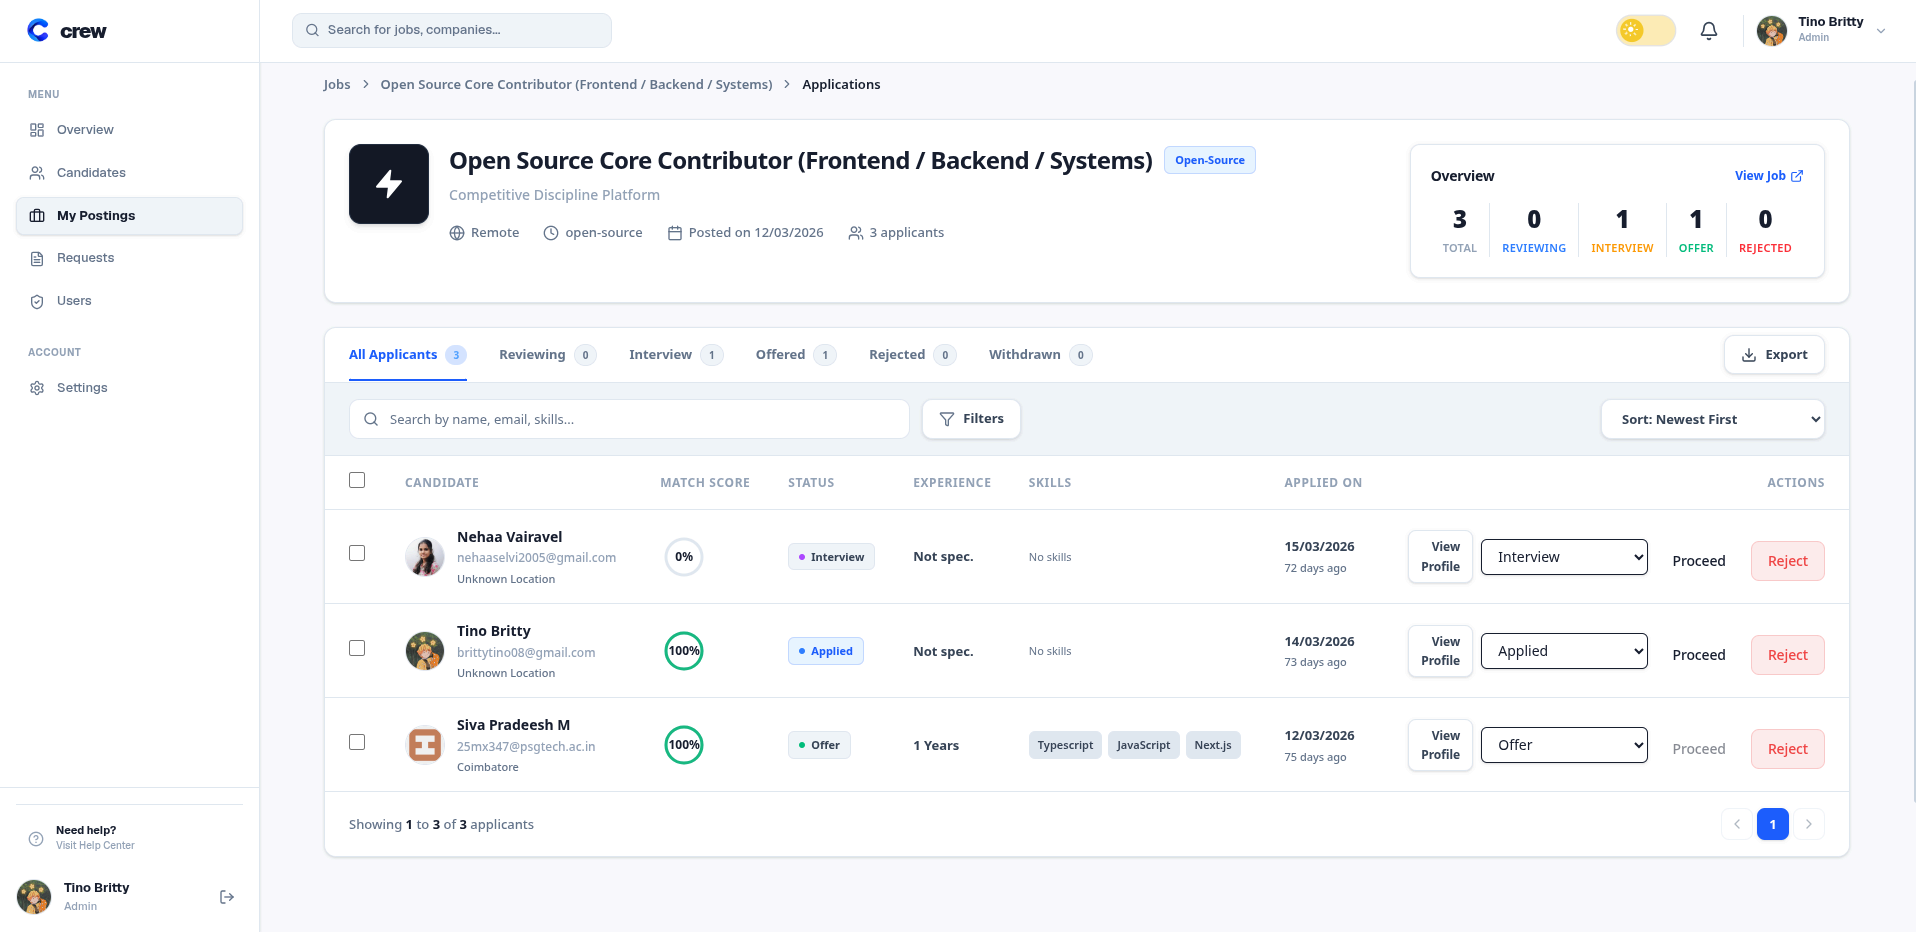
Task: Open the status dropdown for Nehaa Vairavel
Action: [1564, 557]
